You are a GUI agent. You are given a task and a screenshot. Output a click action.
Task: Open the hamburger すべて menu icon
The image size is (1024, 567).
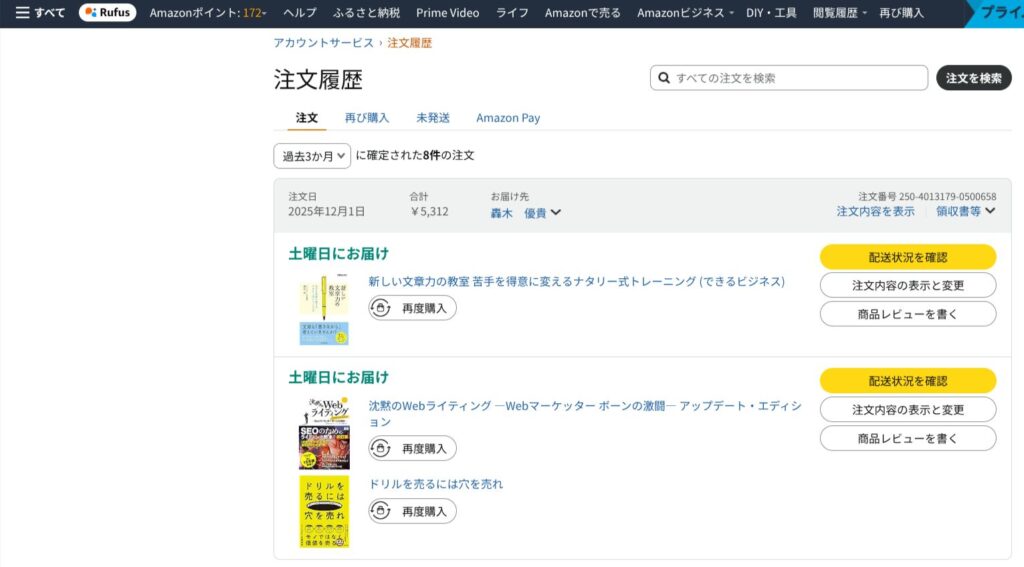point(22,13)
